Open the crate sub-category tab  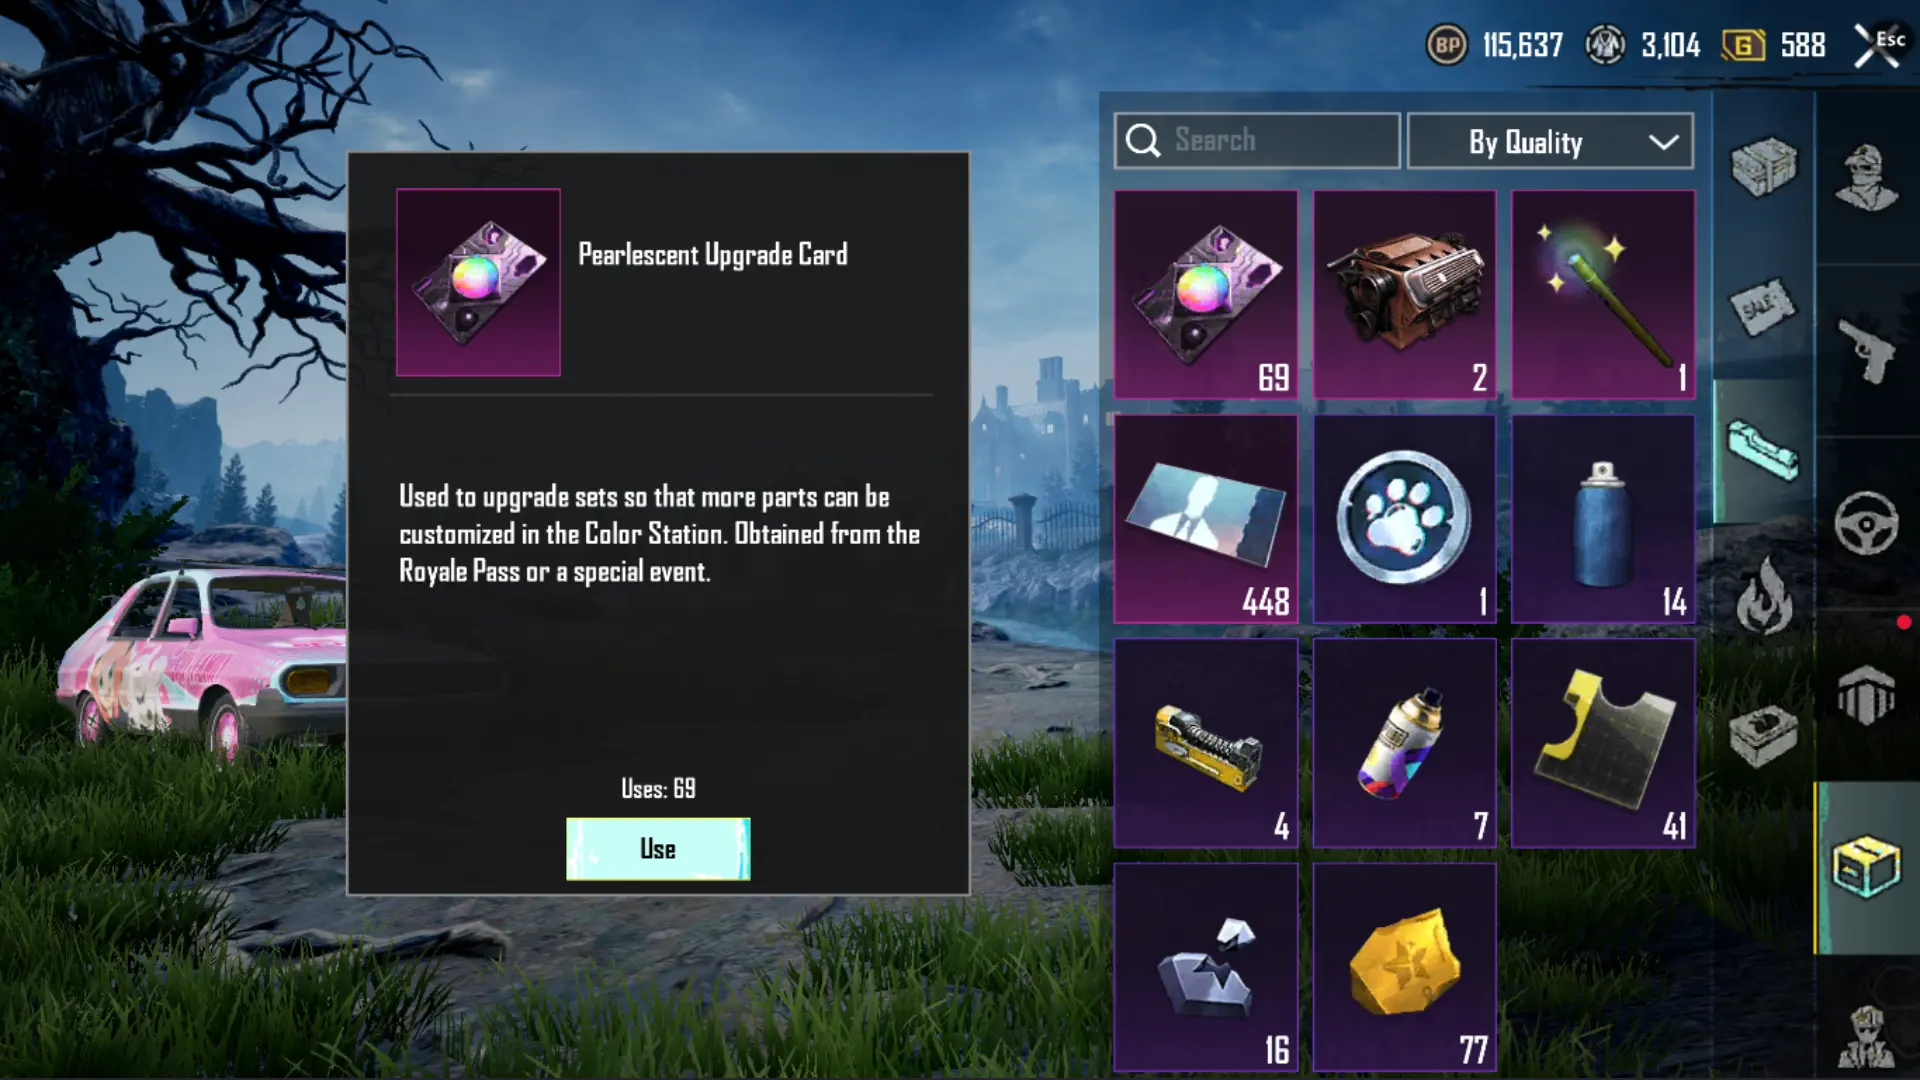click(1763, 166)
